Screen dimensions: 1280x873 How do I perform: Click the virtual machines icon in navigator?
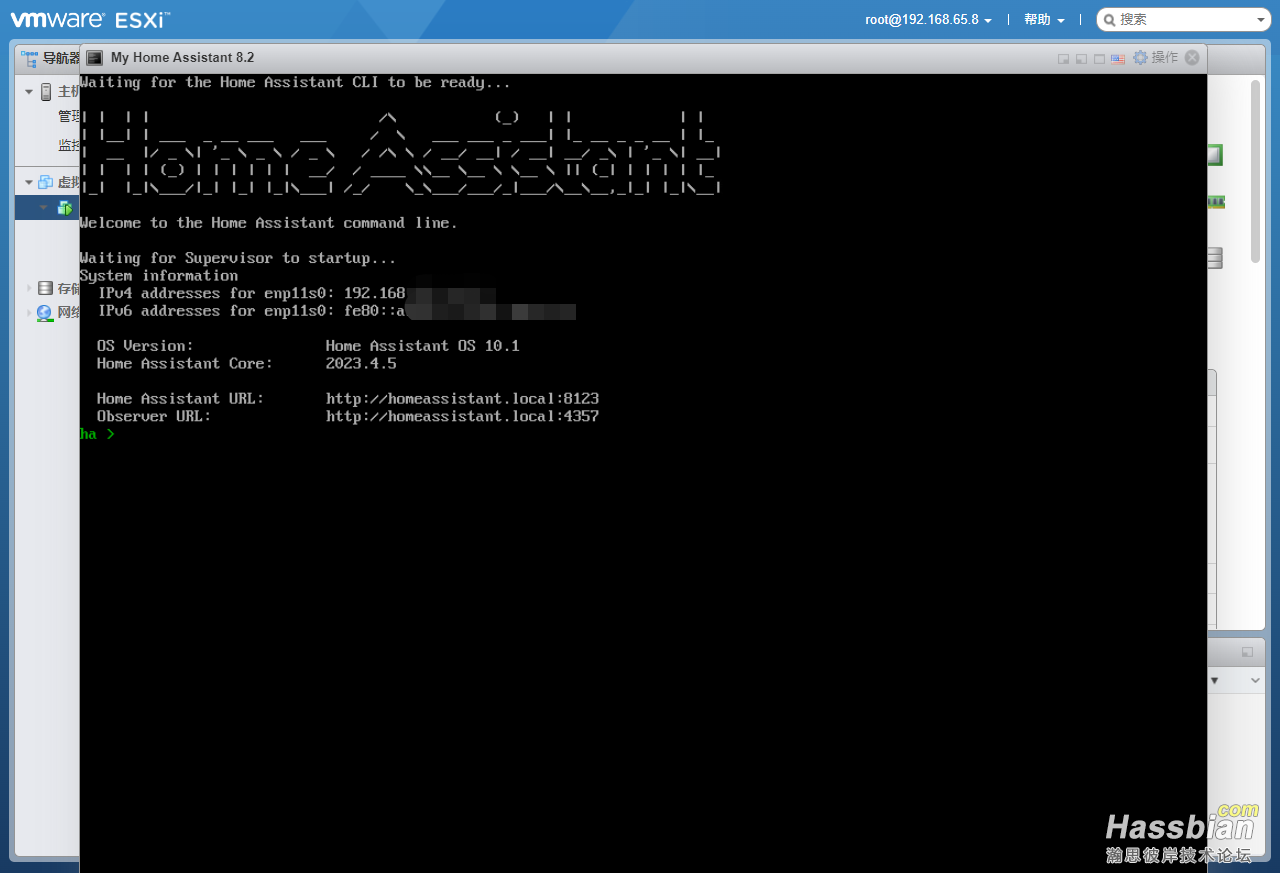[x=45, y=182]
